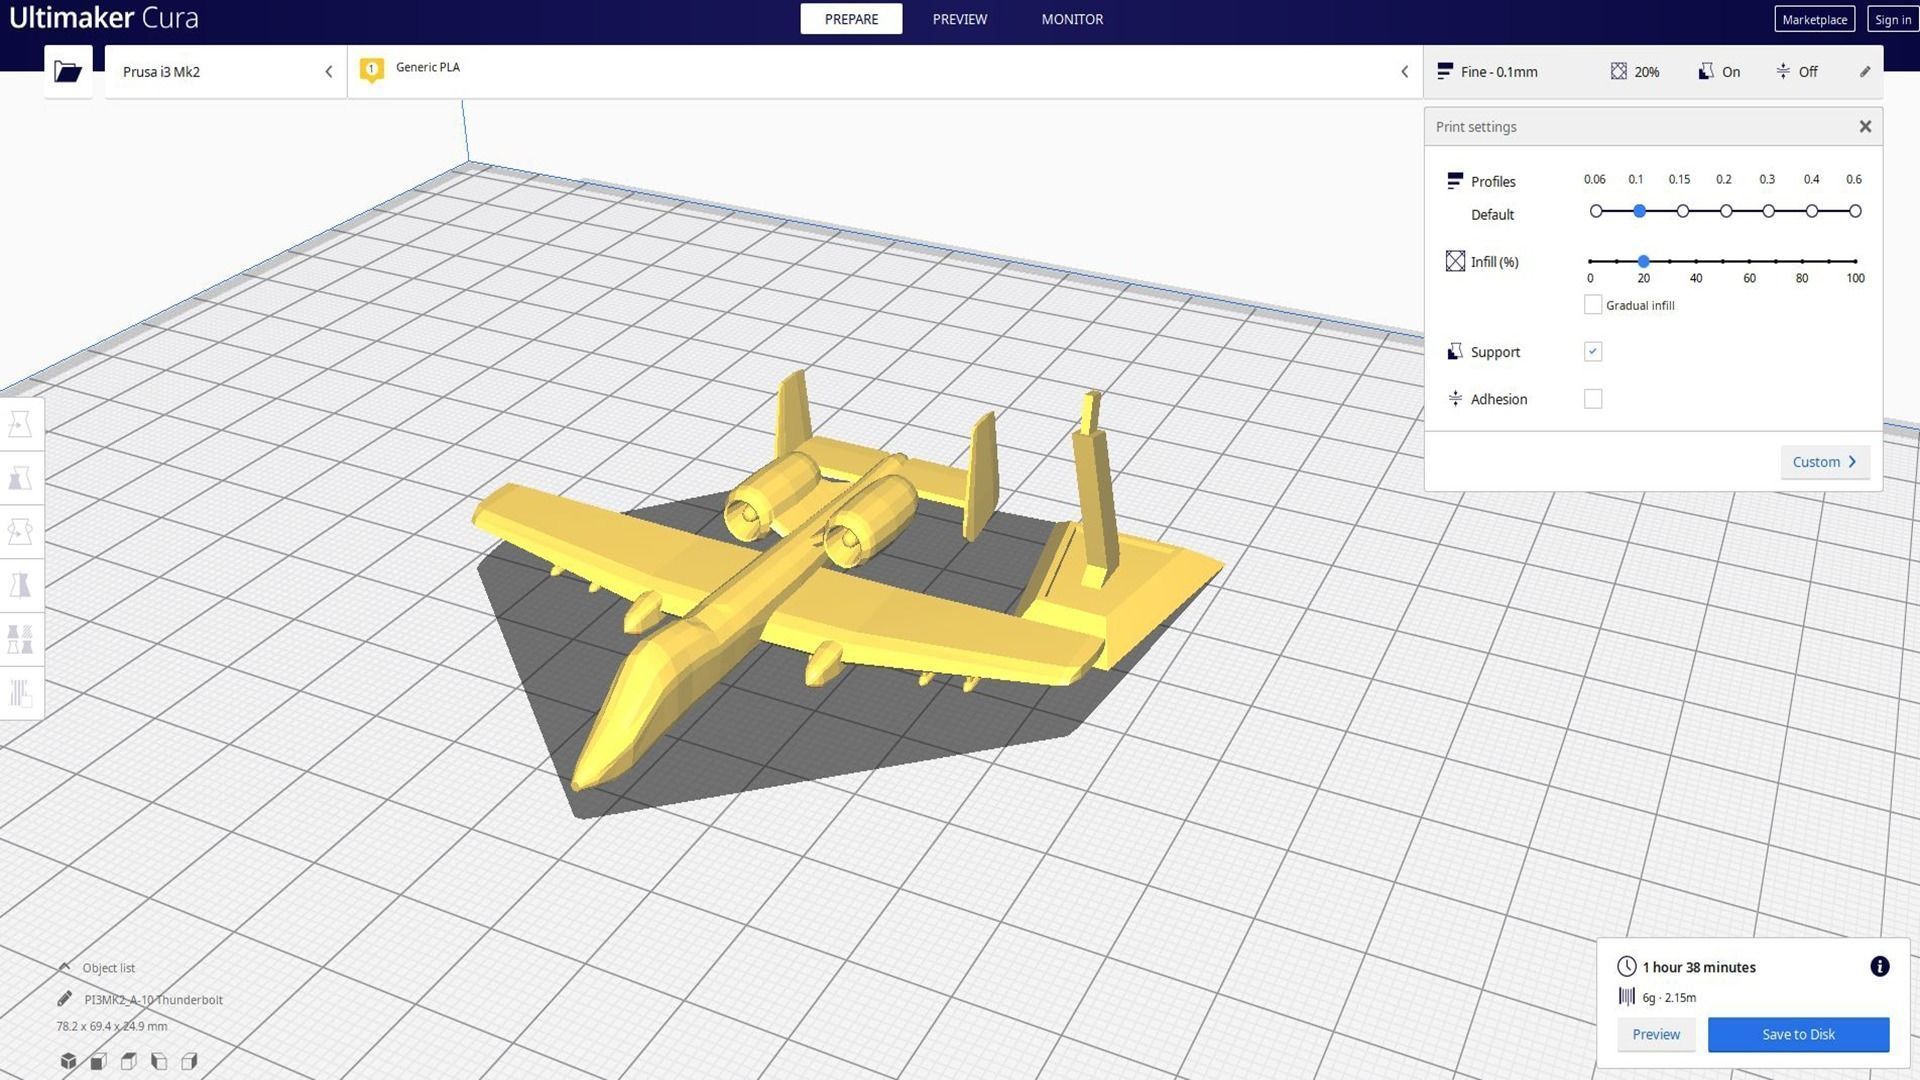
Task: Click the 1 hour 38 minutes estimate
Action: (x=1699, y=967)
